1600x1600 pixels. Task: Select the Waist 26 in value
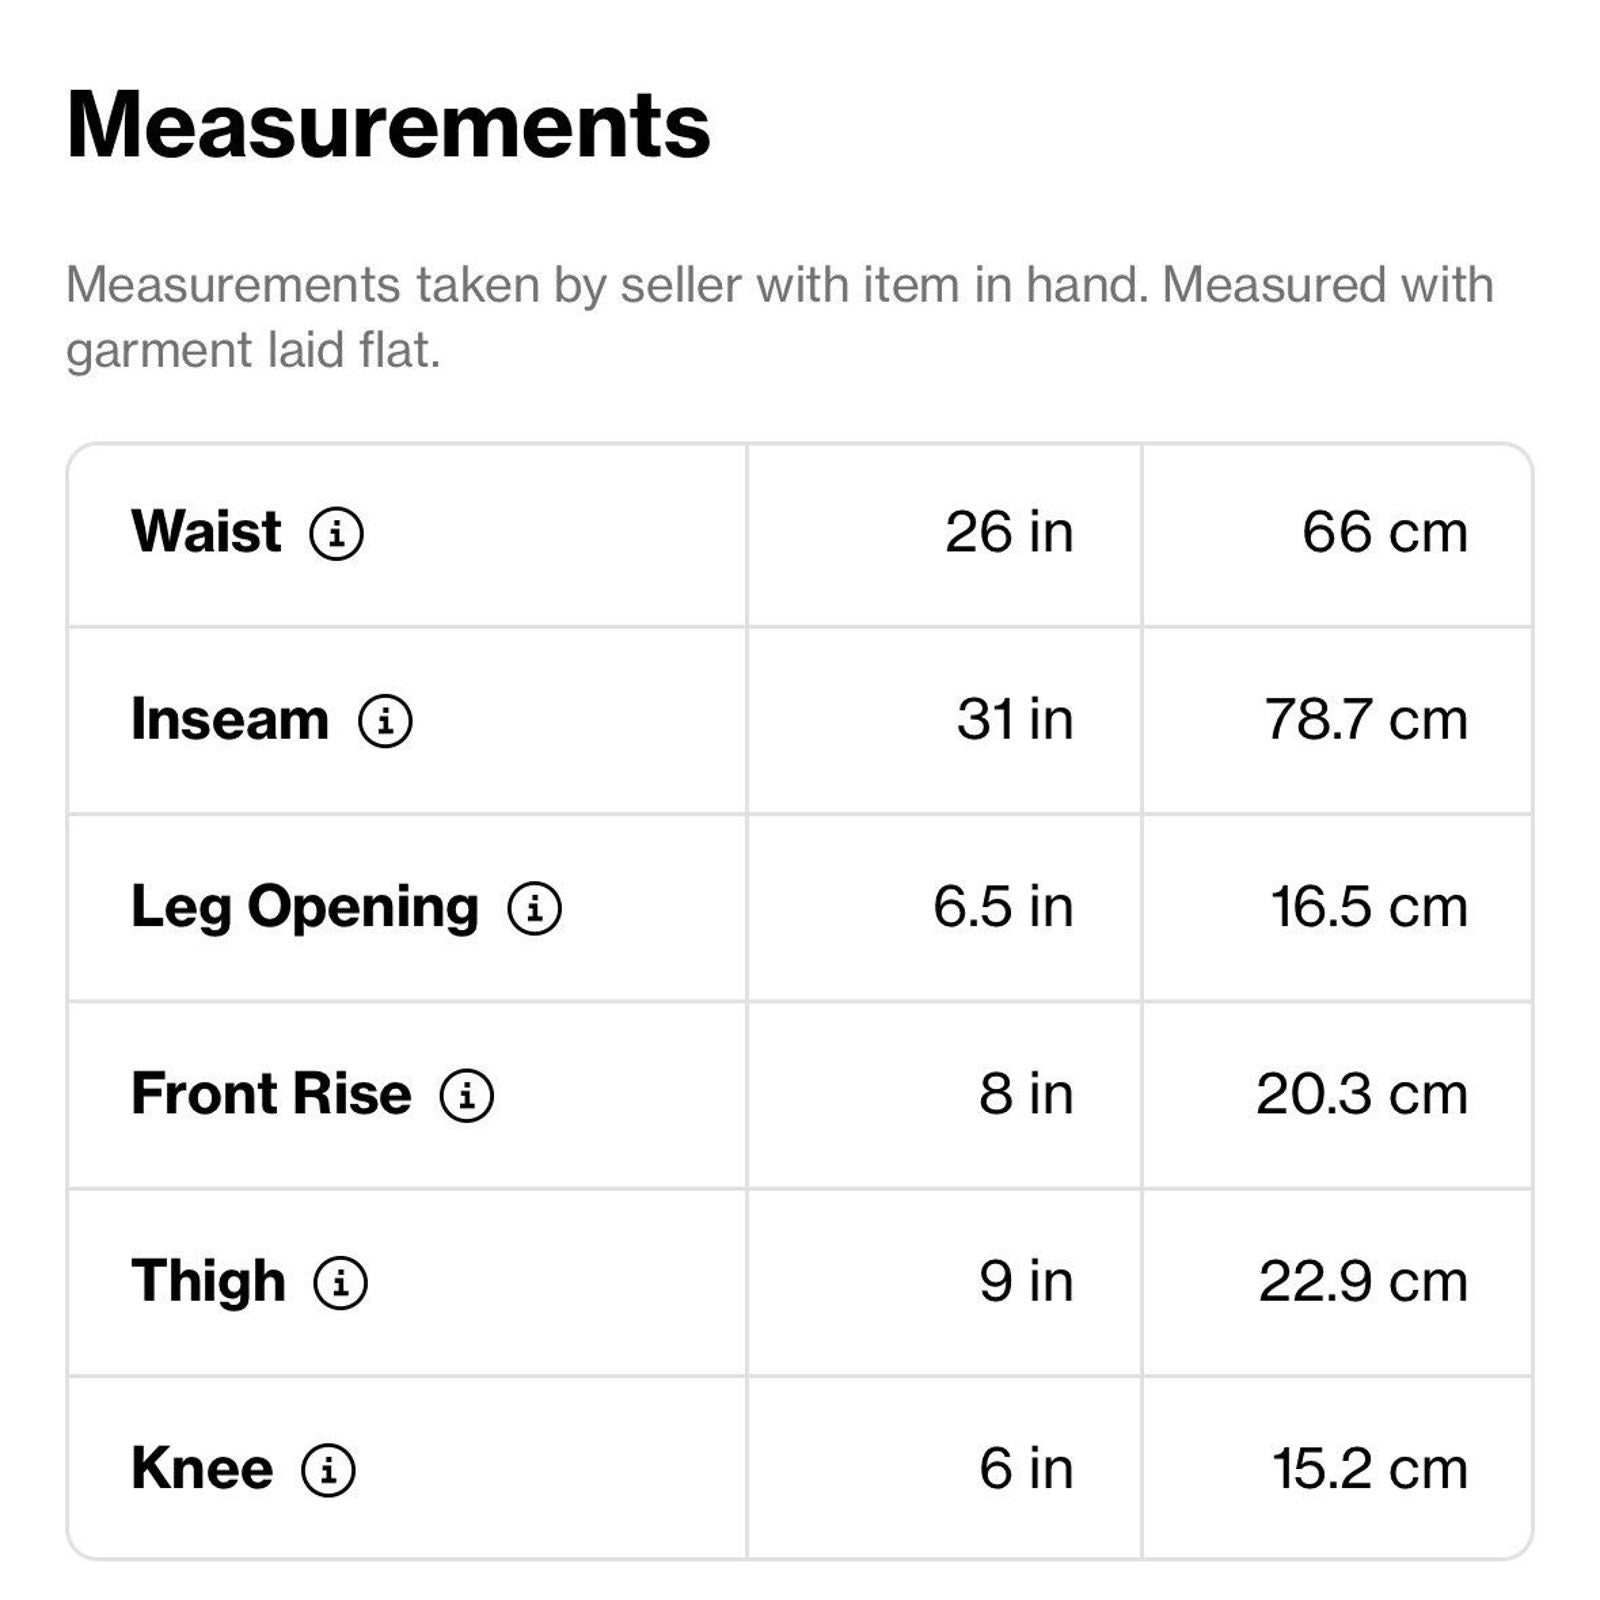1008,532
